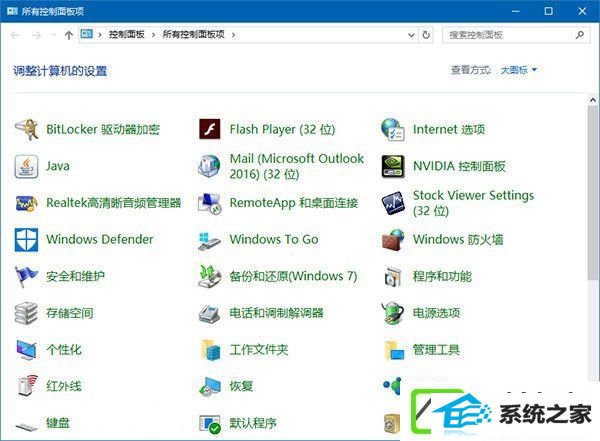Open the Windows Defender text link

coord(99,240)
